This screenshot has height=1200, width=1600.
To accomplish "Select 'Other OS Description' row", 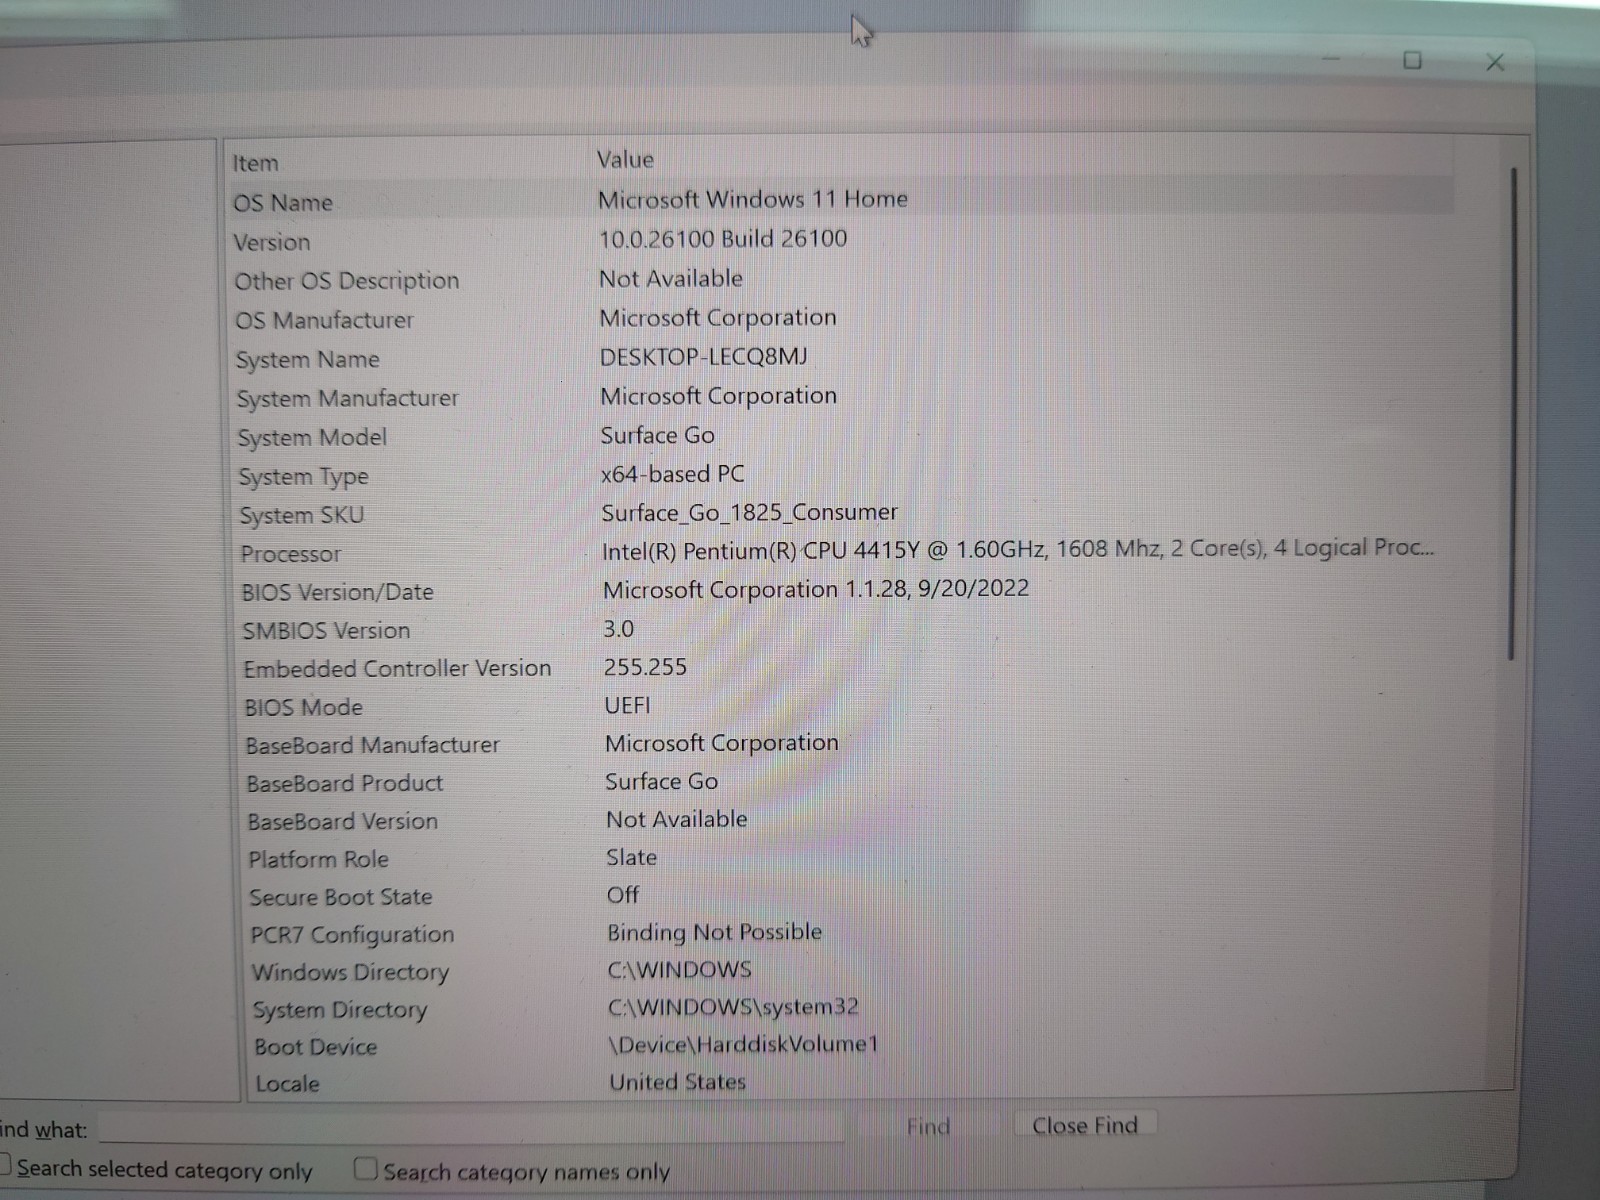I will (842, 279).
